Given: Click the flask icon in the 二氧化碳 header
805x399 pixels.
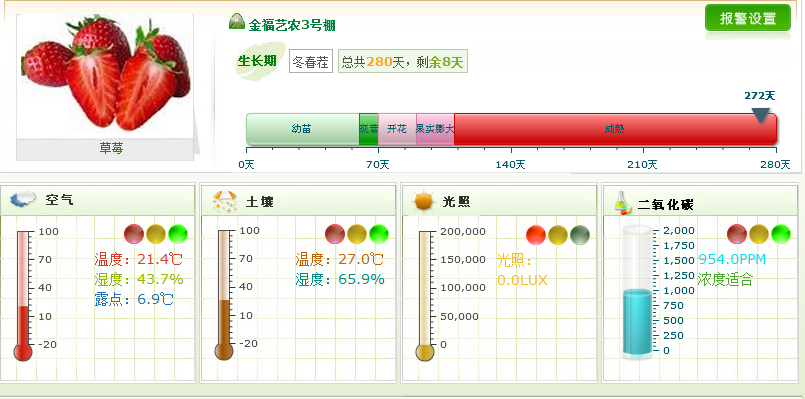Looking at the screenshot, I should point(622,202).
